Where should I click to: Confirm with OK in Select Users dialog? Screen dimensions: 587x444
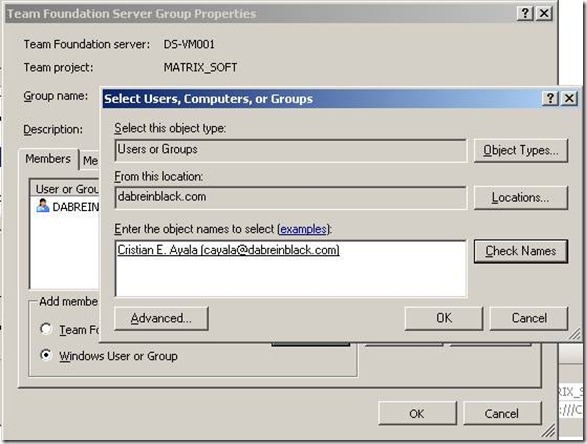[x=444, y=318]
